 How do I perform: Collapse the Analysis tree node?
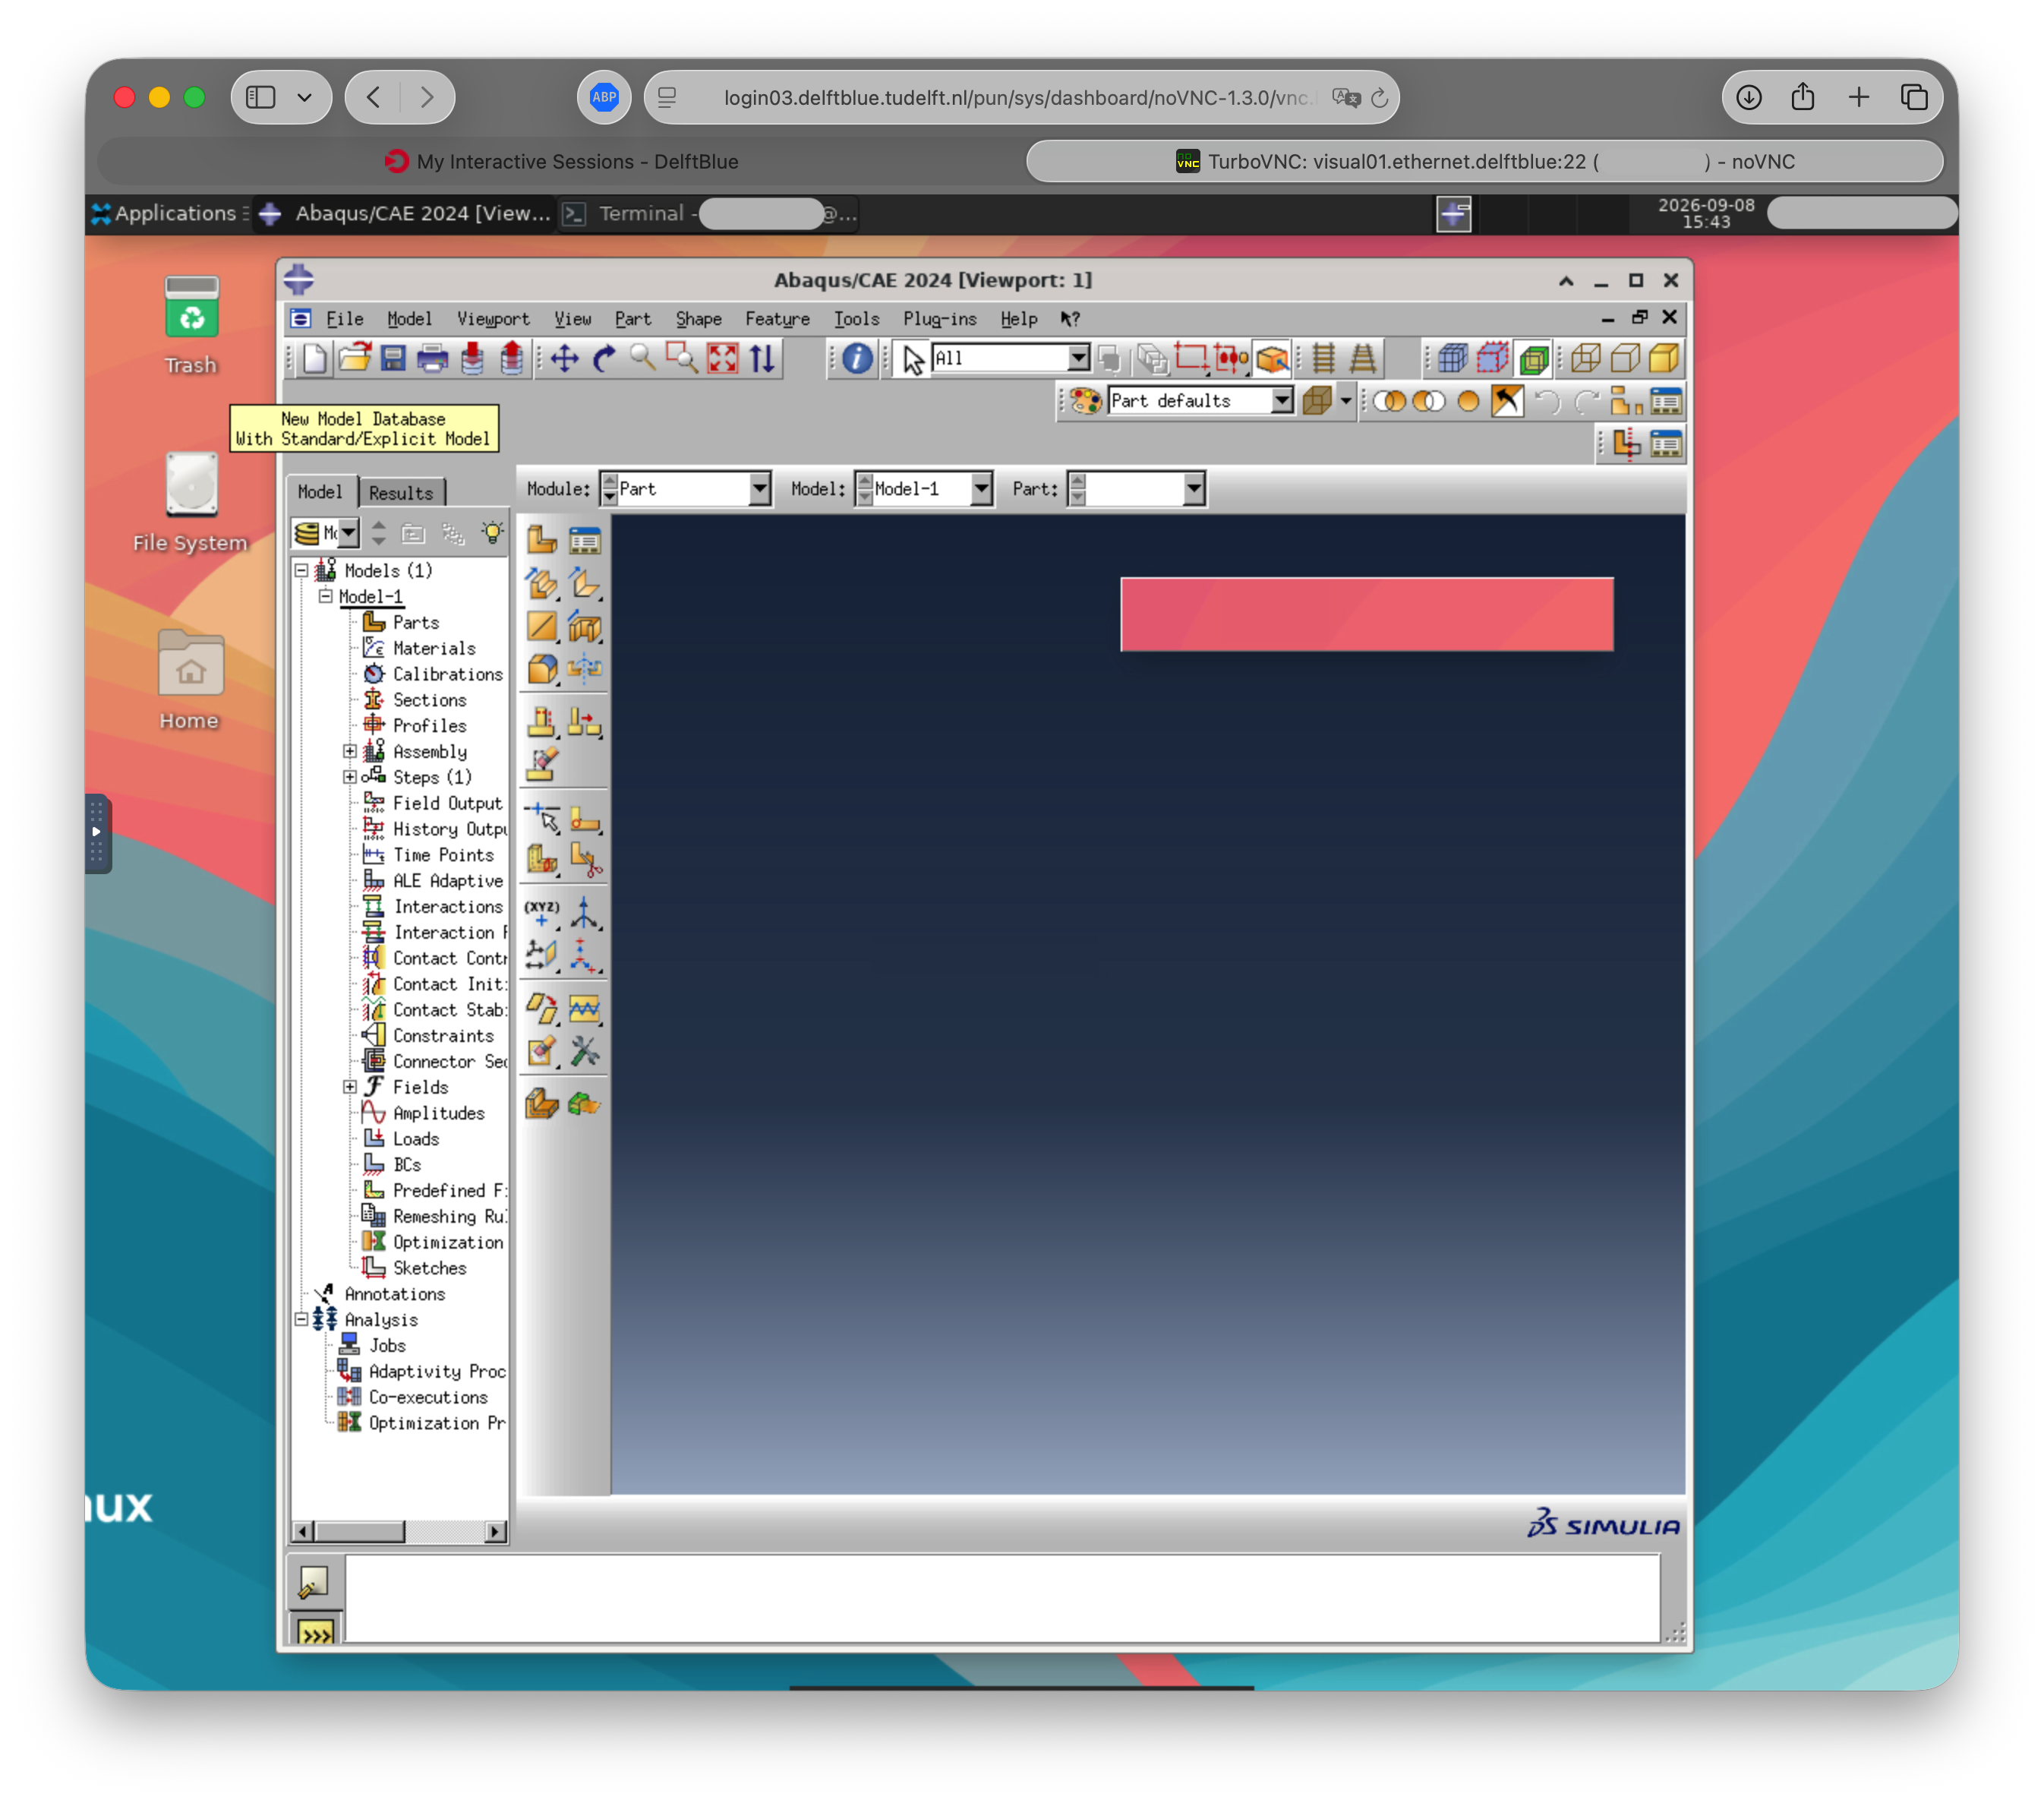point(301,1319)
